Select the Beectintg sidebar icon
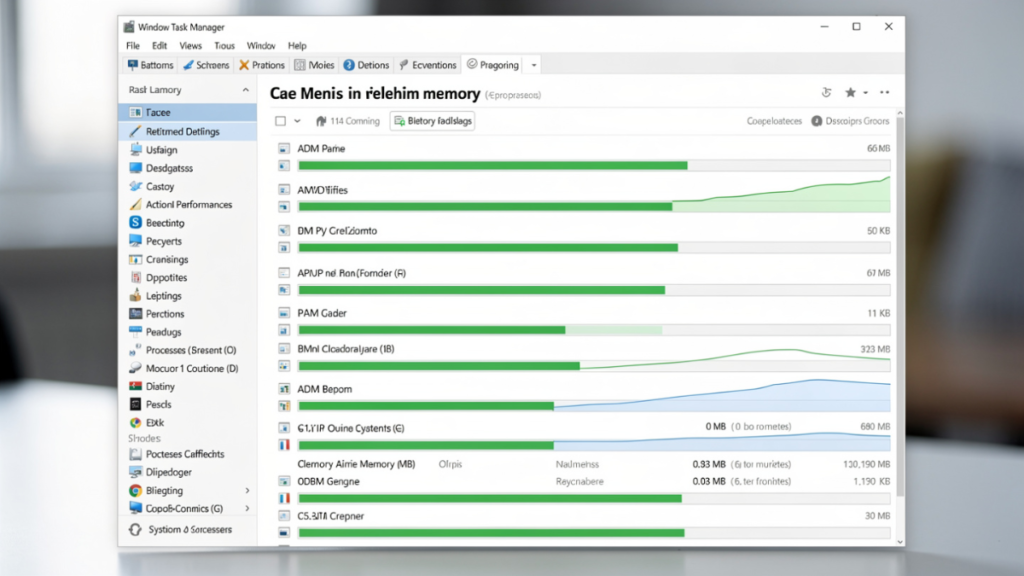Viewport: 1024px width, 576px height. (x=135, y=223)
